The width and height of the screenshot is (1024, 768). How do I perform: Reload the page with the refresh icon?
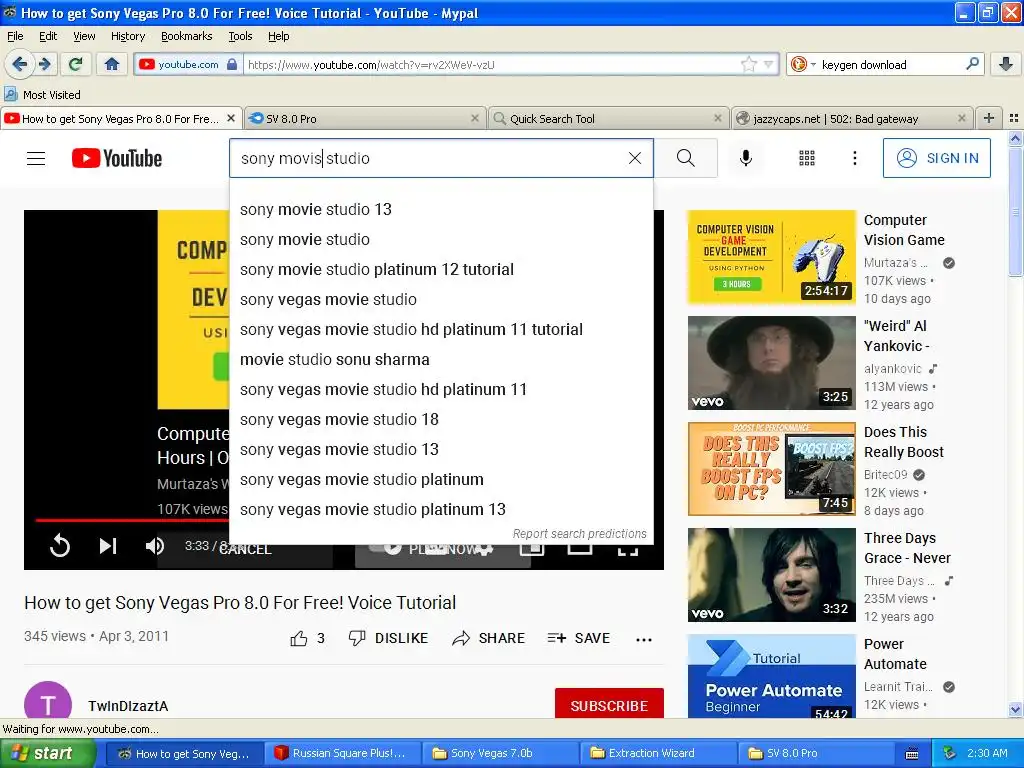click(x=76, y=64)
